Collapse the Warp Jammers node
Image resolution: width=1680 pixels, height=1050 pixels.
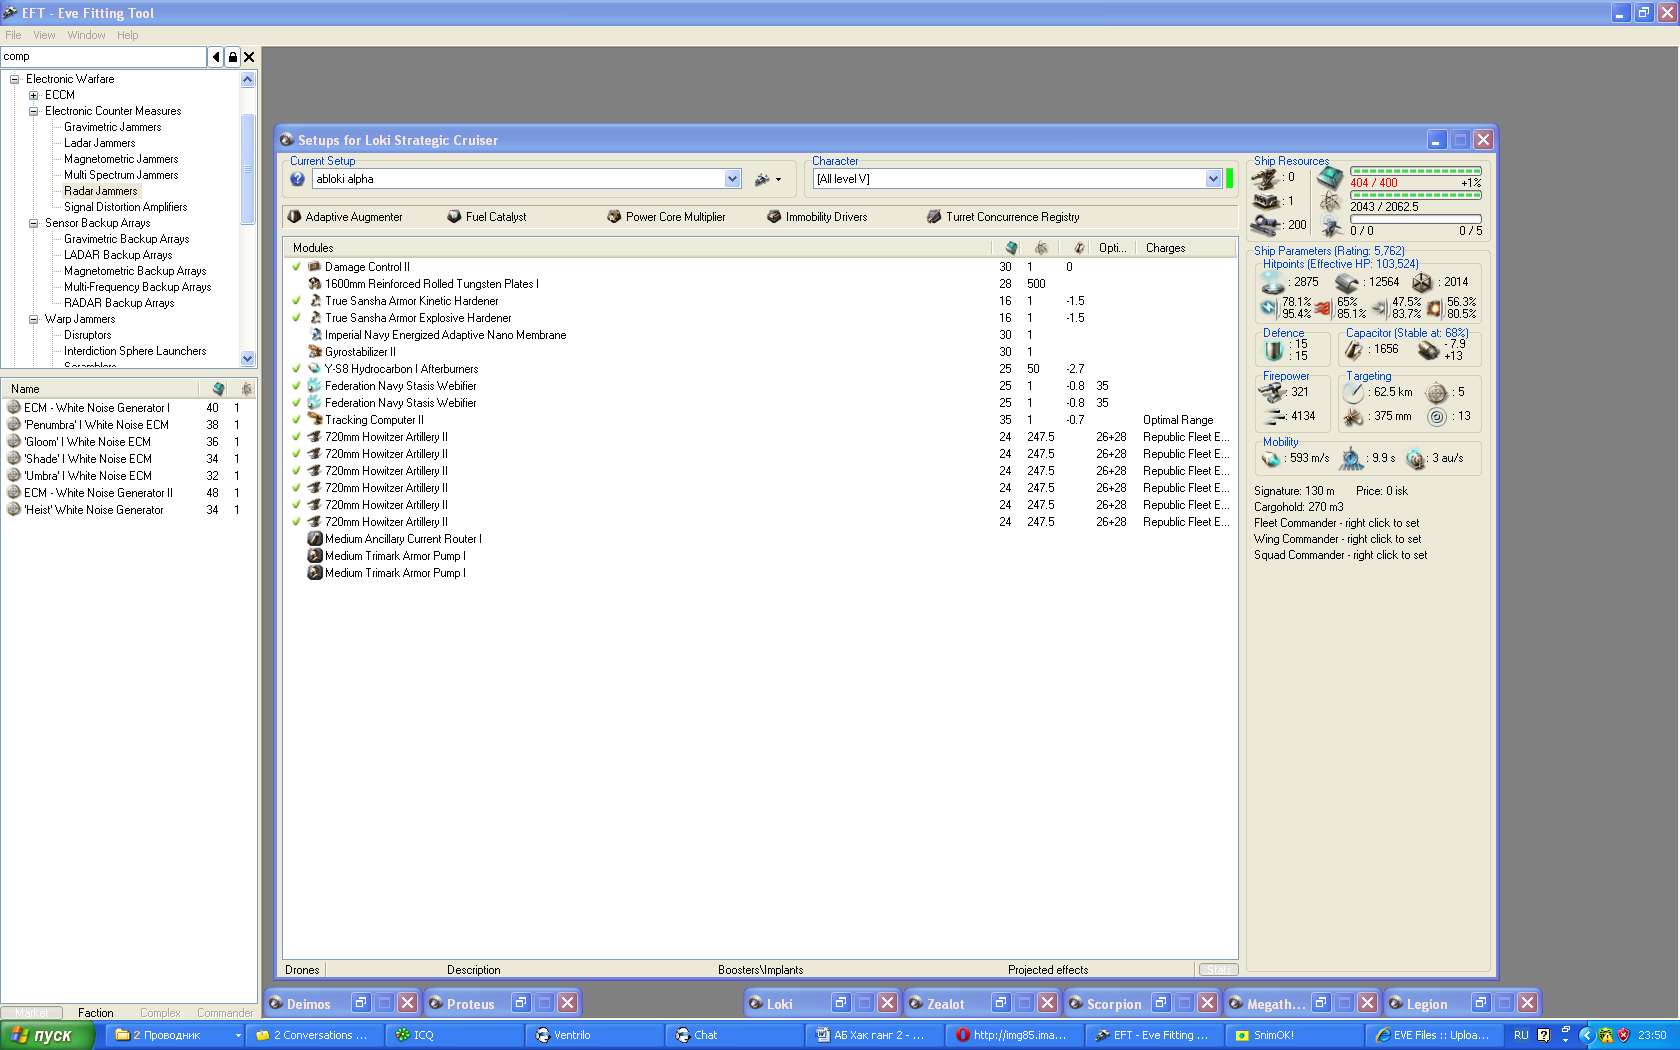tap(33, 319)
